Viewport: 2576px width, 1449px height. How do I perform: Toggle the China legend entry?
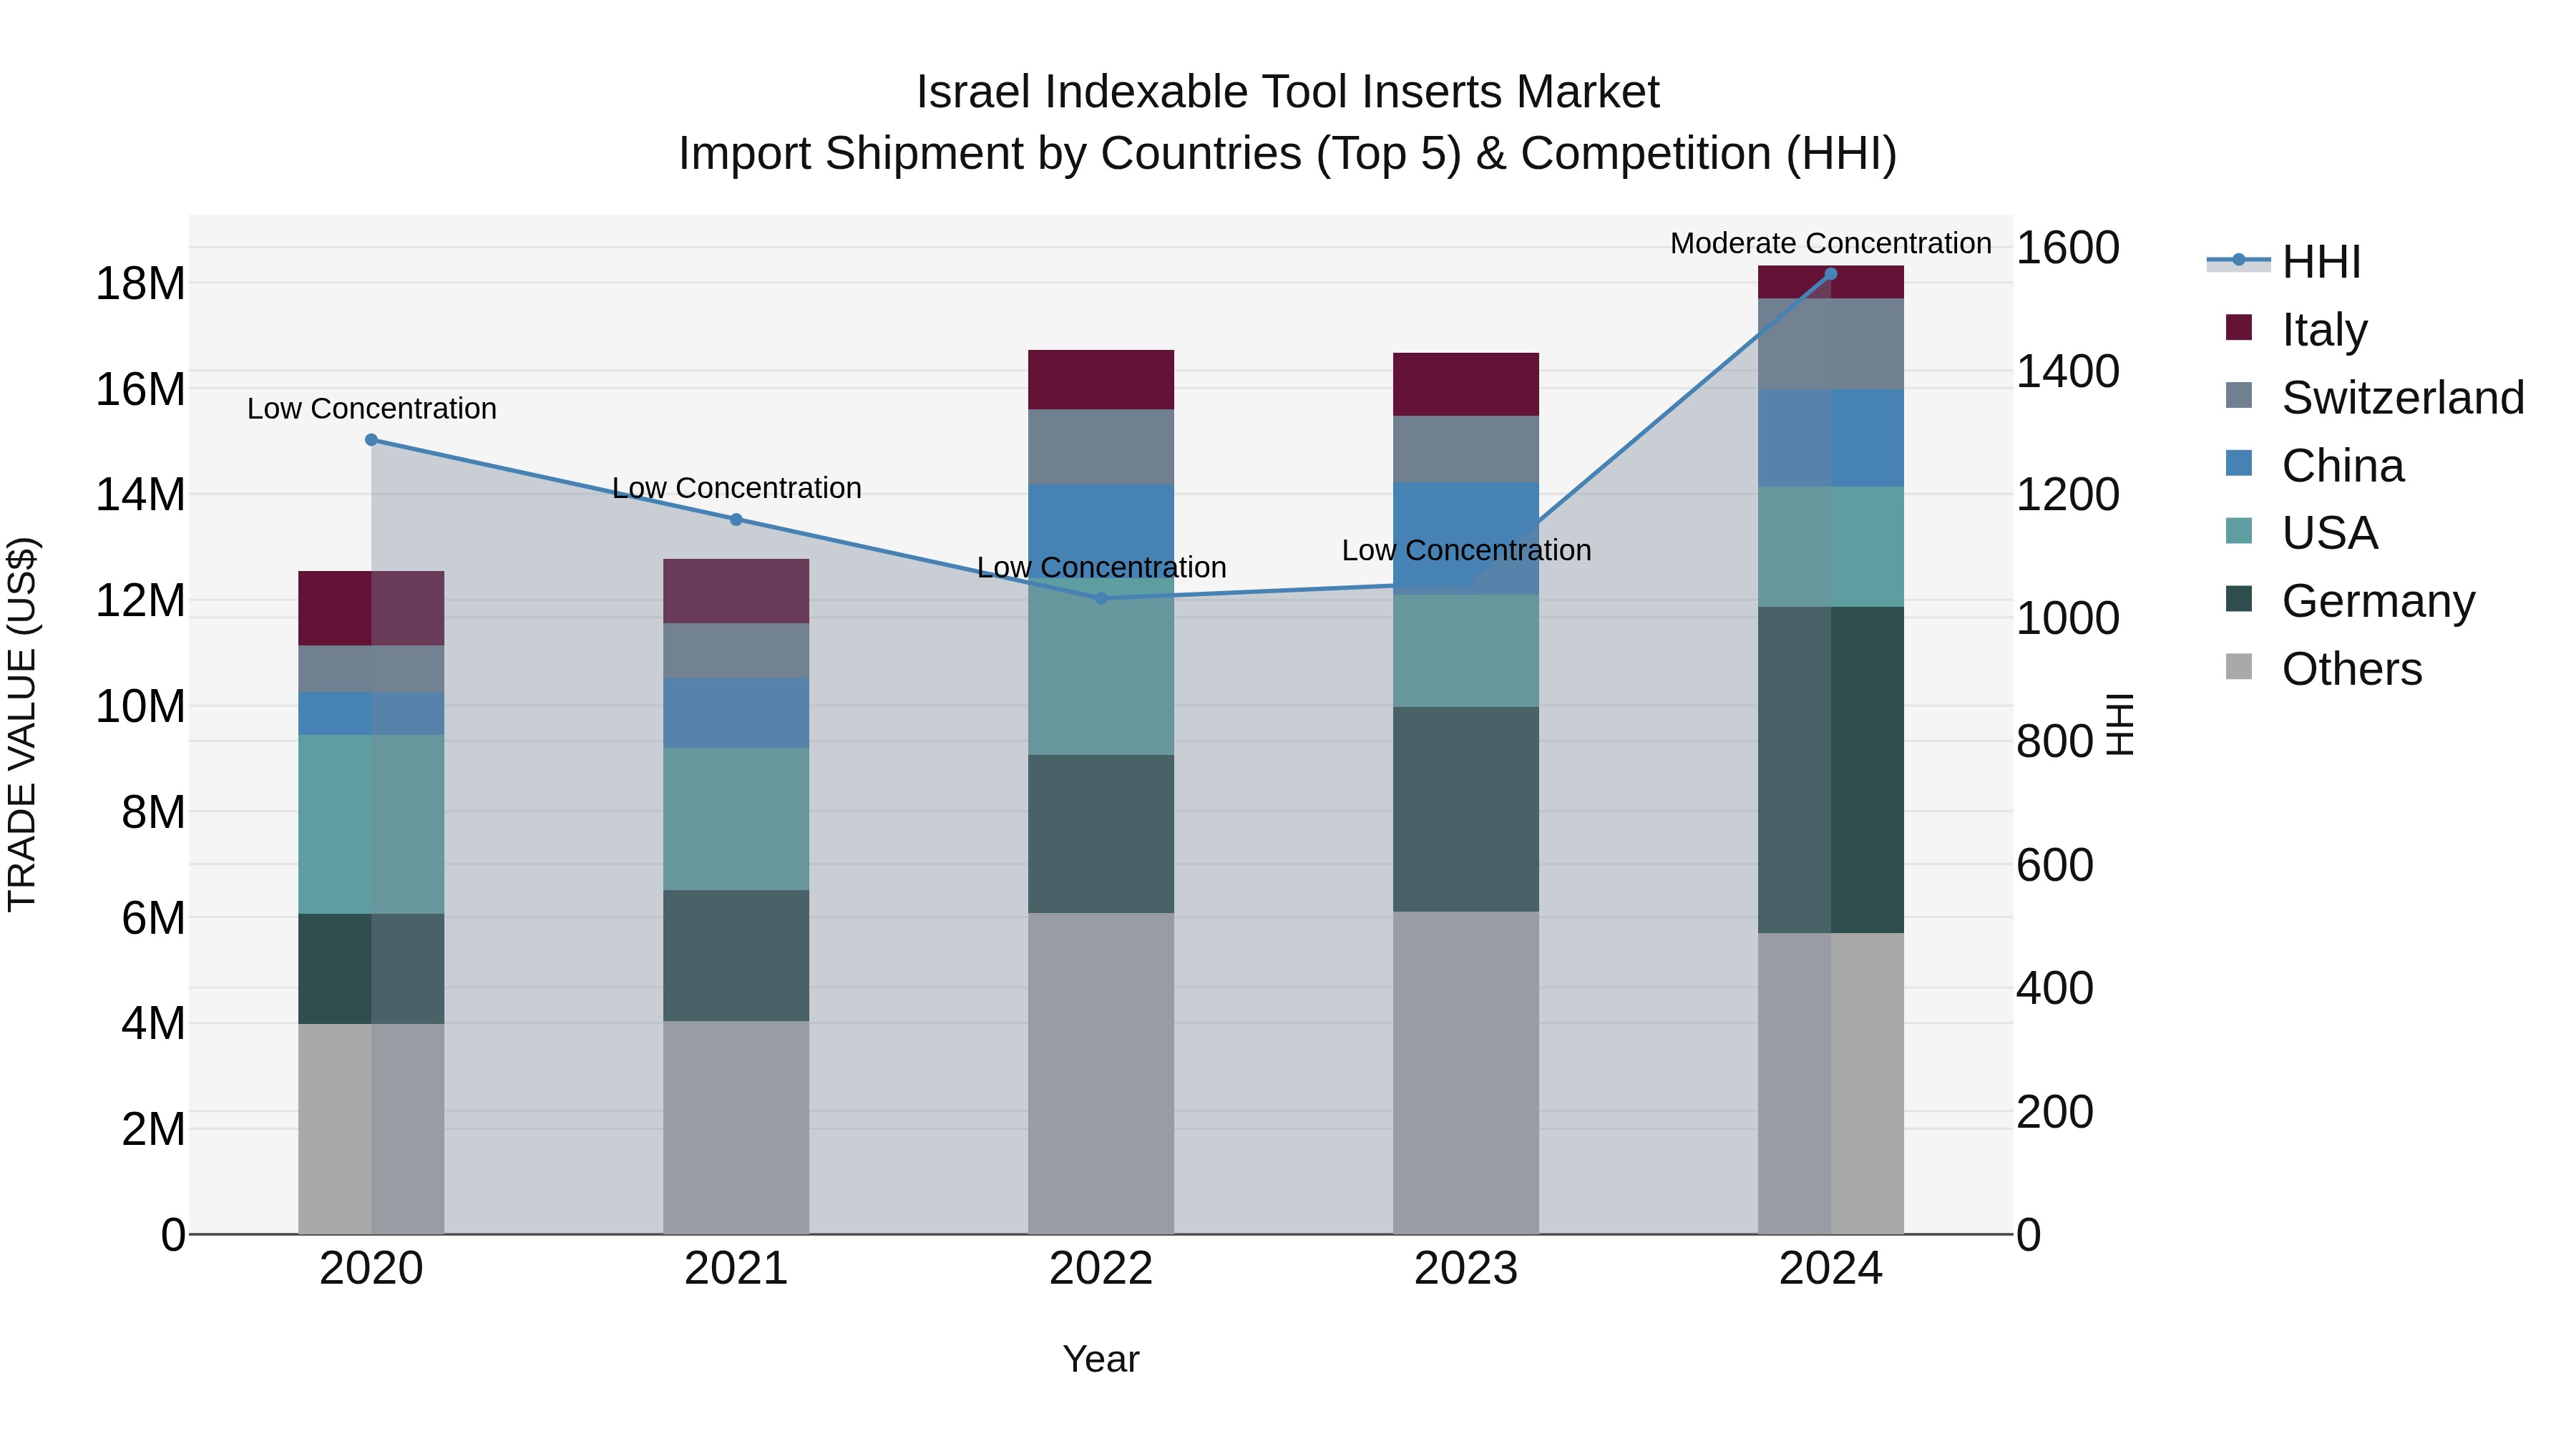2314,465
